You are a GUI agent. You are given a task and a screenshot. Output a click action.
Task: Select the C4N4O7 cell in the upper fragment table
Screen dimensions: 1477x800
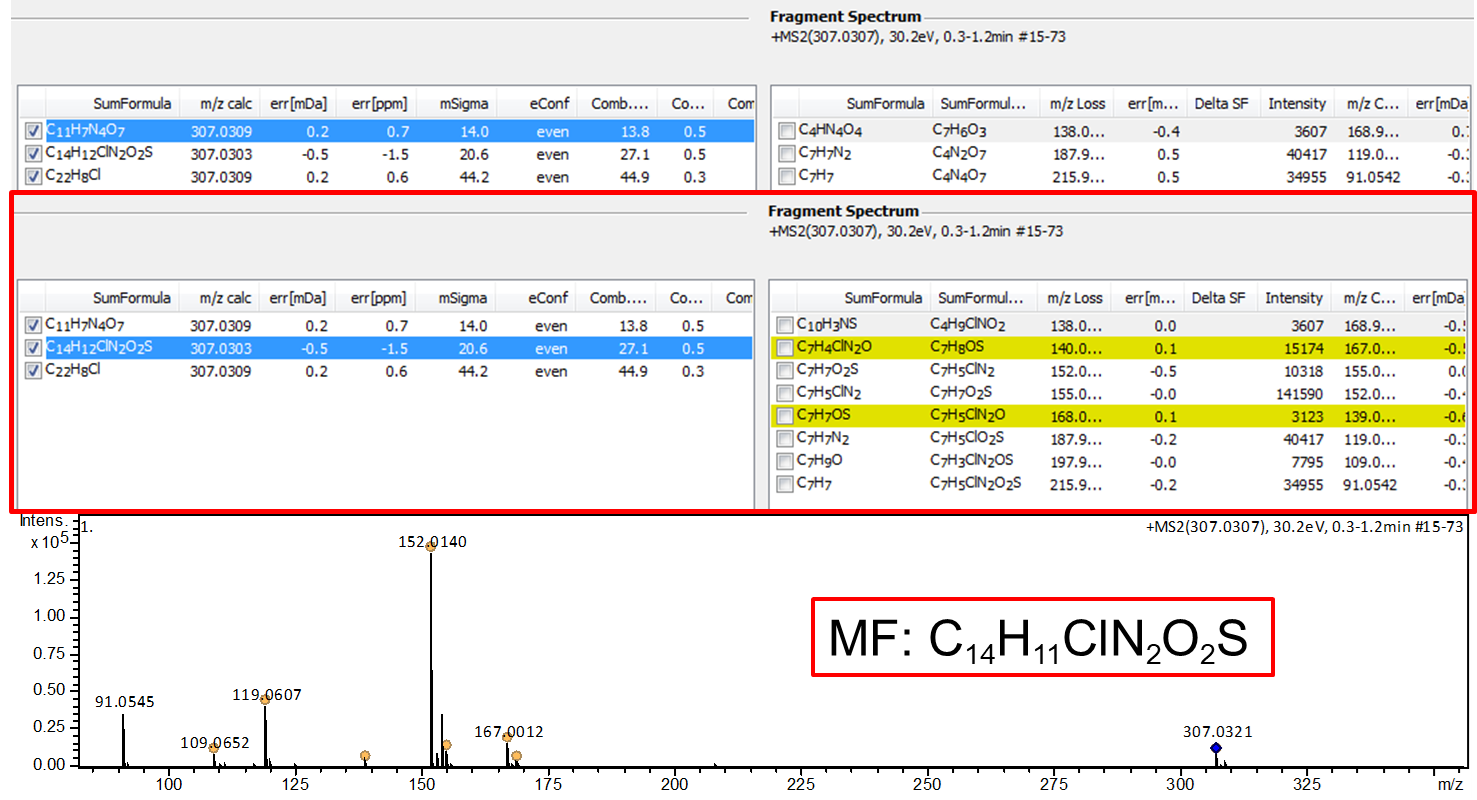(x=958, y=177)
